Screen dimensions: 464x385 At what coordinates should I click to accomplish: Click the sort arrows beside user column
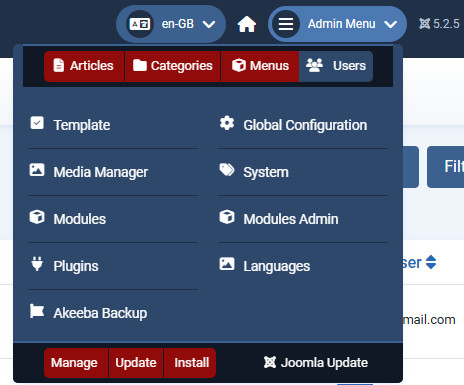(x=431, y=262)
